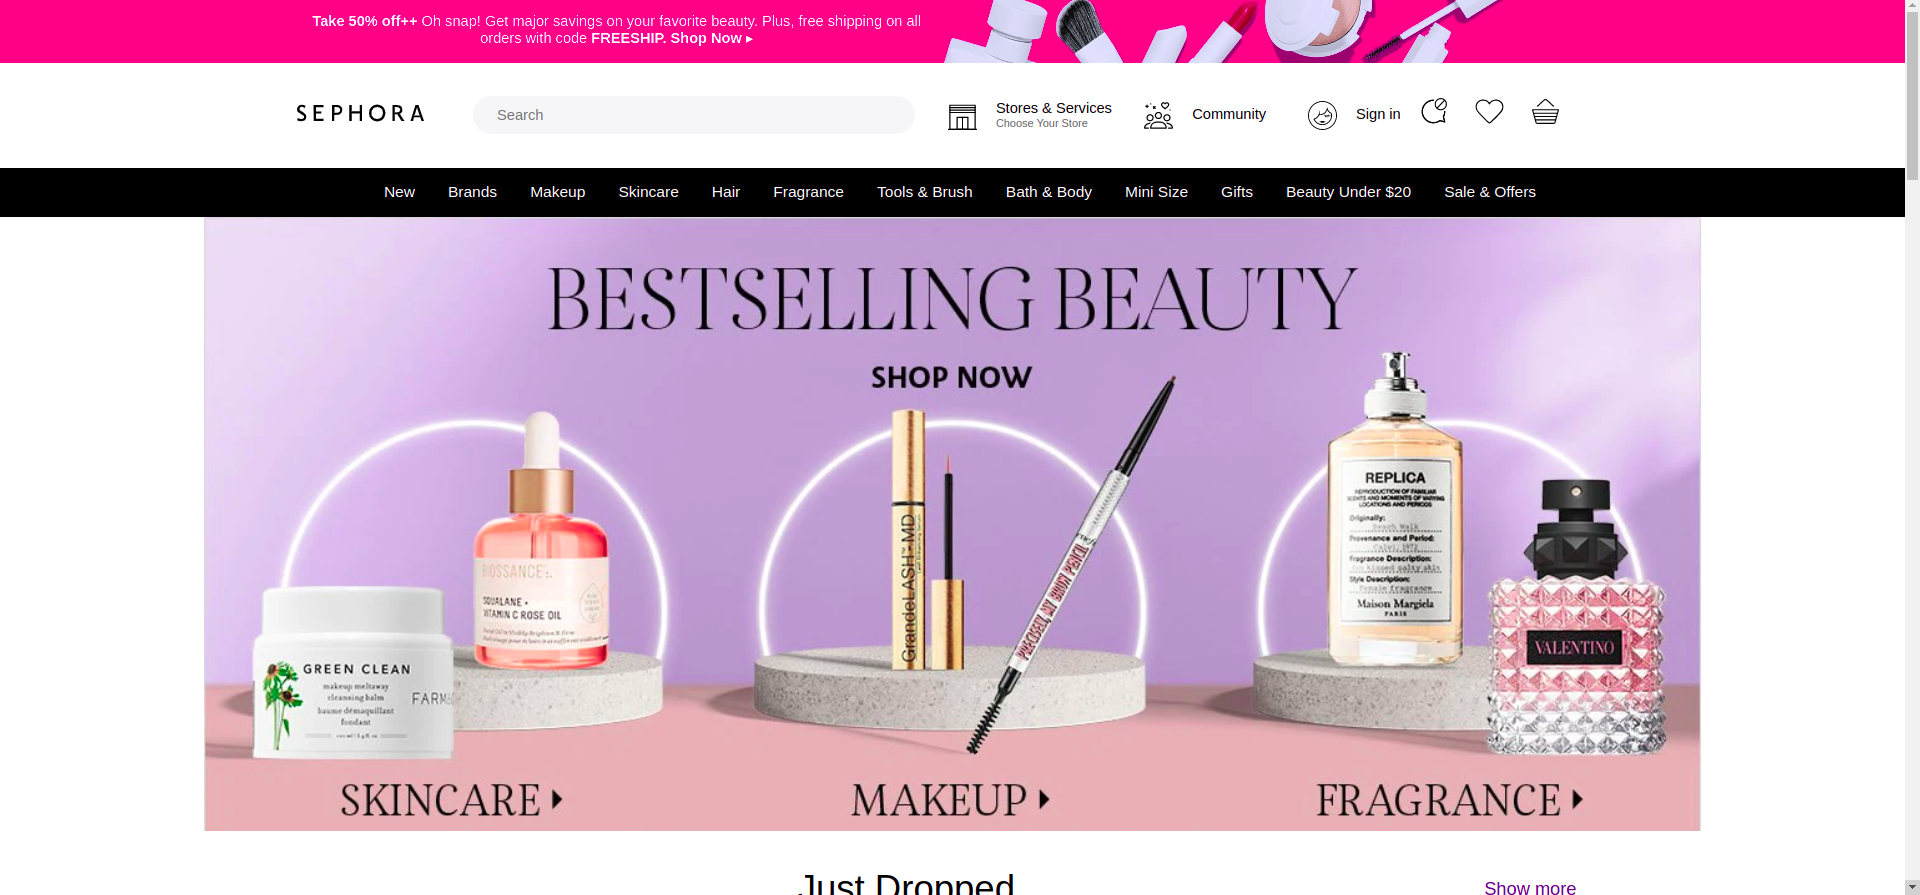Click the scrollbar down arrow
The width and height of the screenshot is (1920, 895).
pyautogui.click(x=1912, y=887)
